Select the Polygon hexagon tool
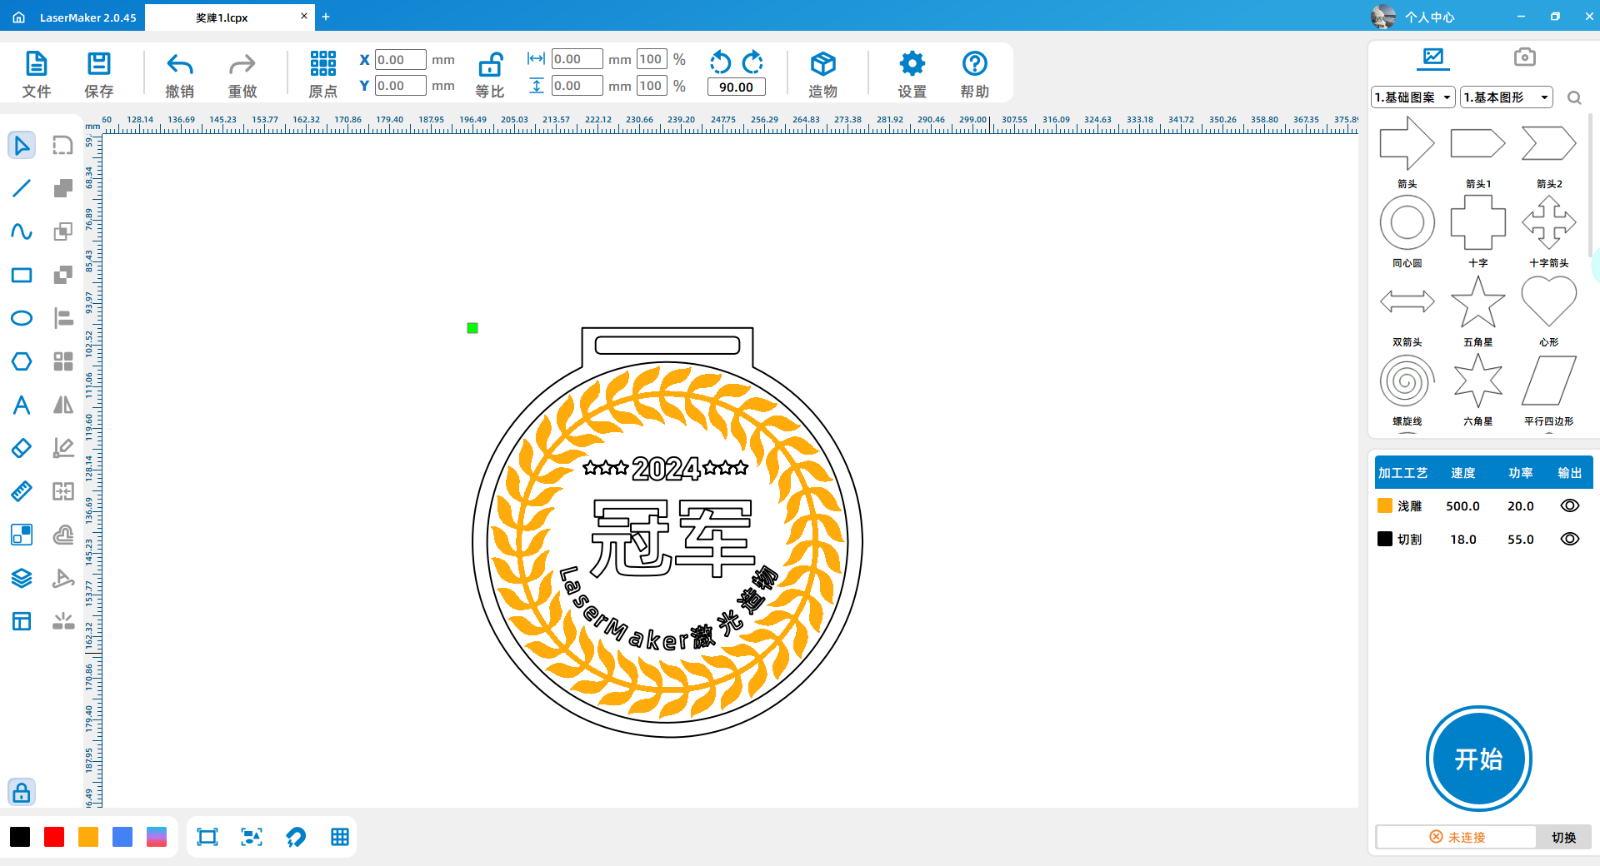Image resolution: width=1600 pixels, height=866 pixels. click(21, 361)
